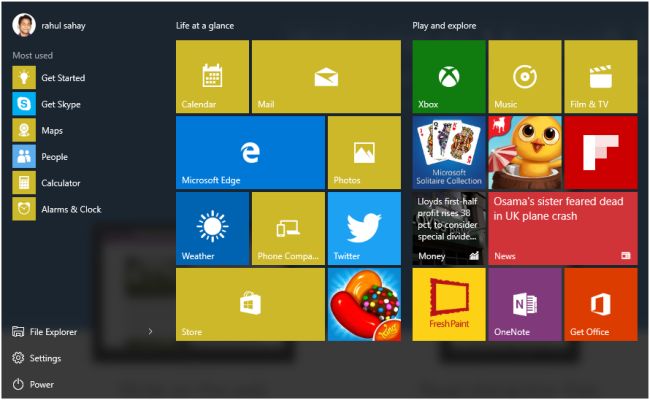
Task: Open People from Most used list
Action: pyautogui.click(x=40, y=157)
